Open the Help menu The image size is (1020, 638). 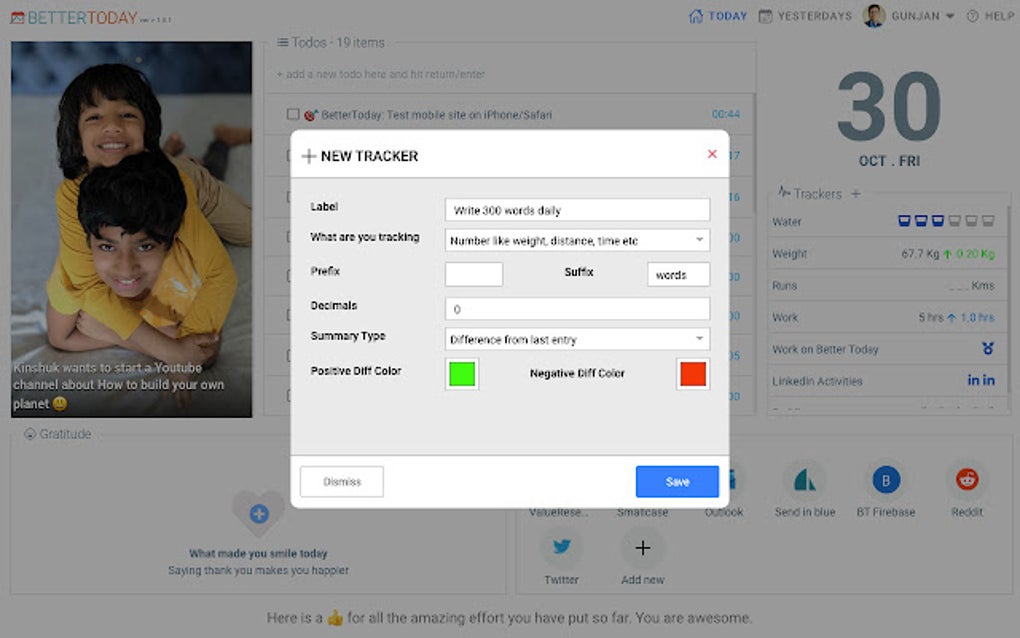point(990,16)
